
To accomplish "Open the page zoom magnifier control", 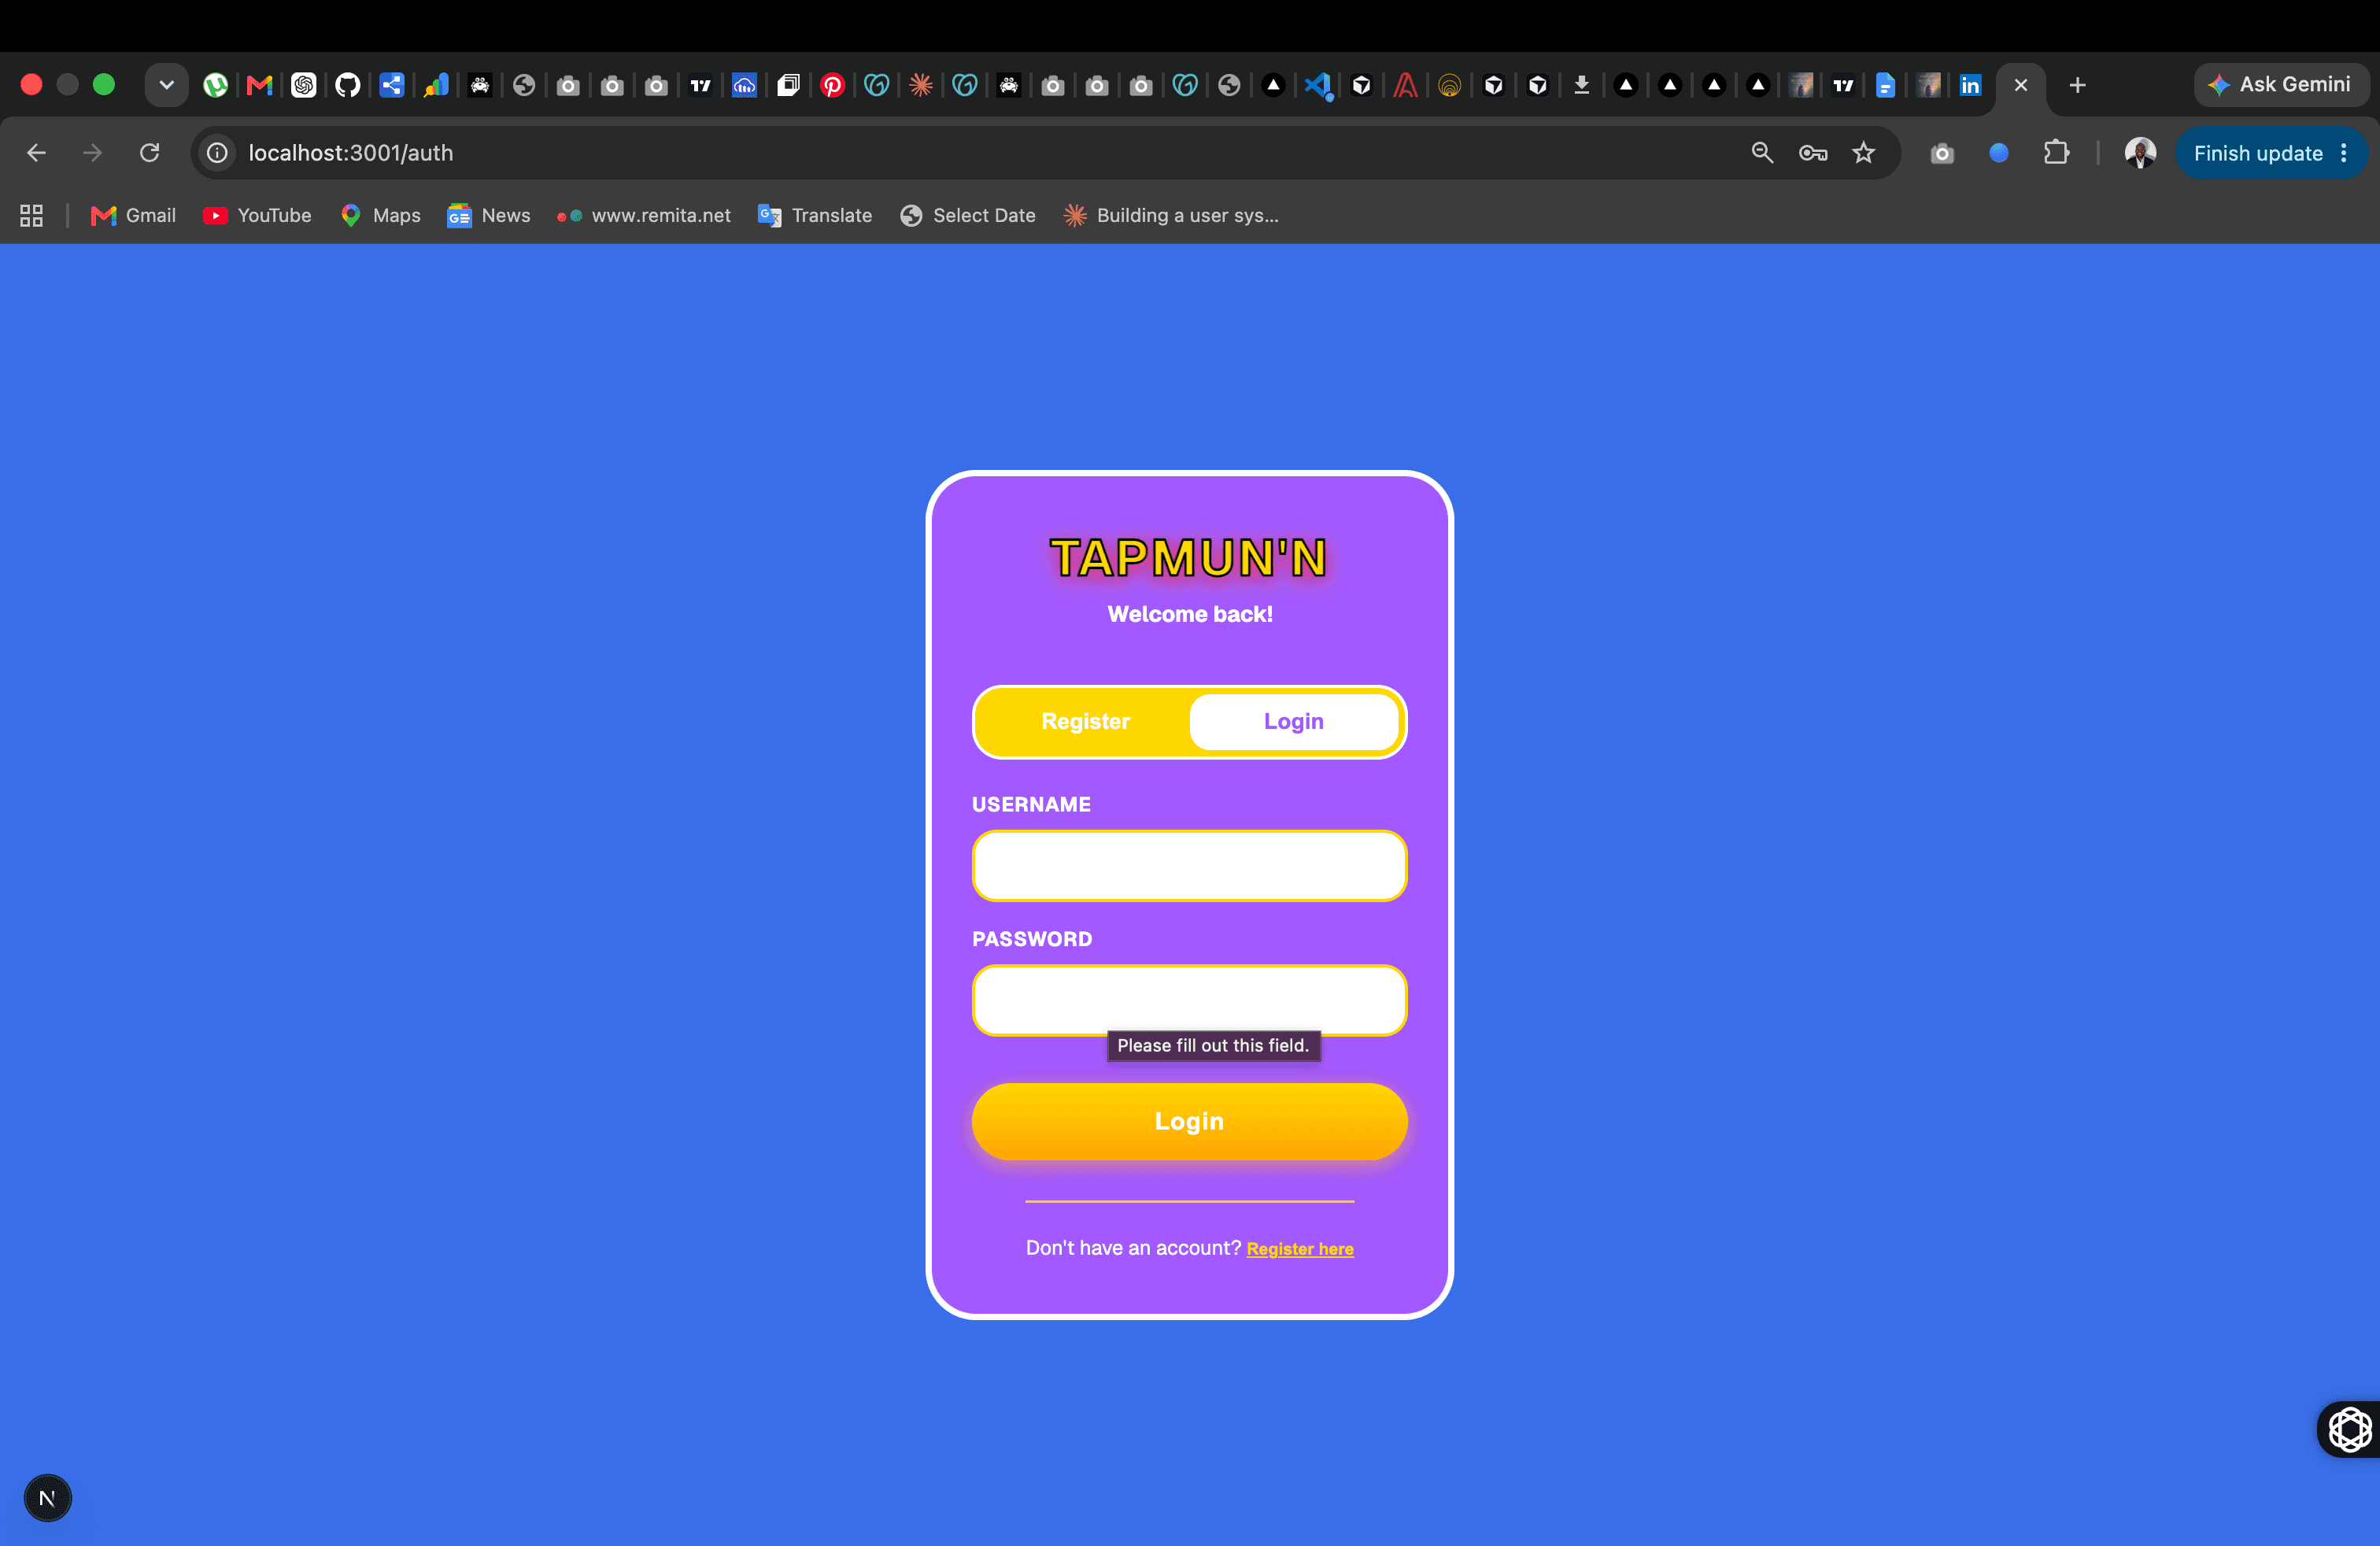I will [1762, 153].
